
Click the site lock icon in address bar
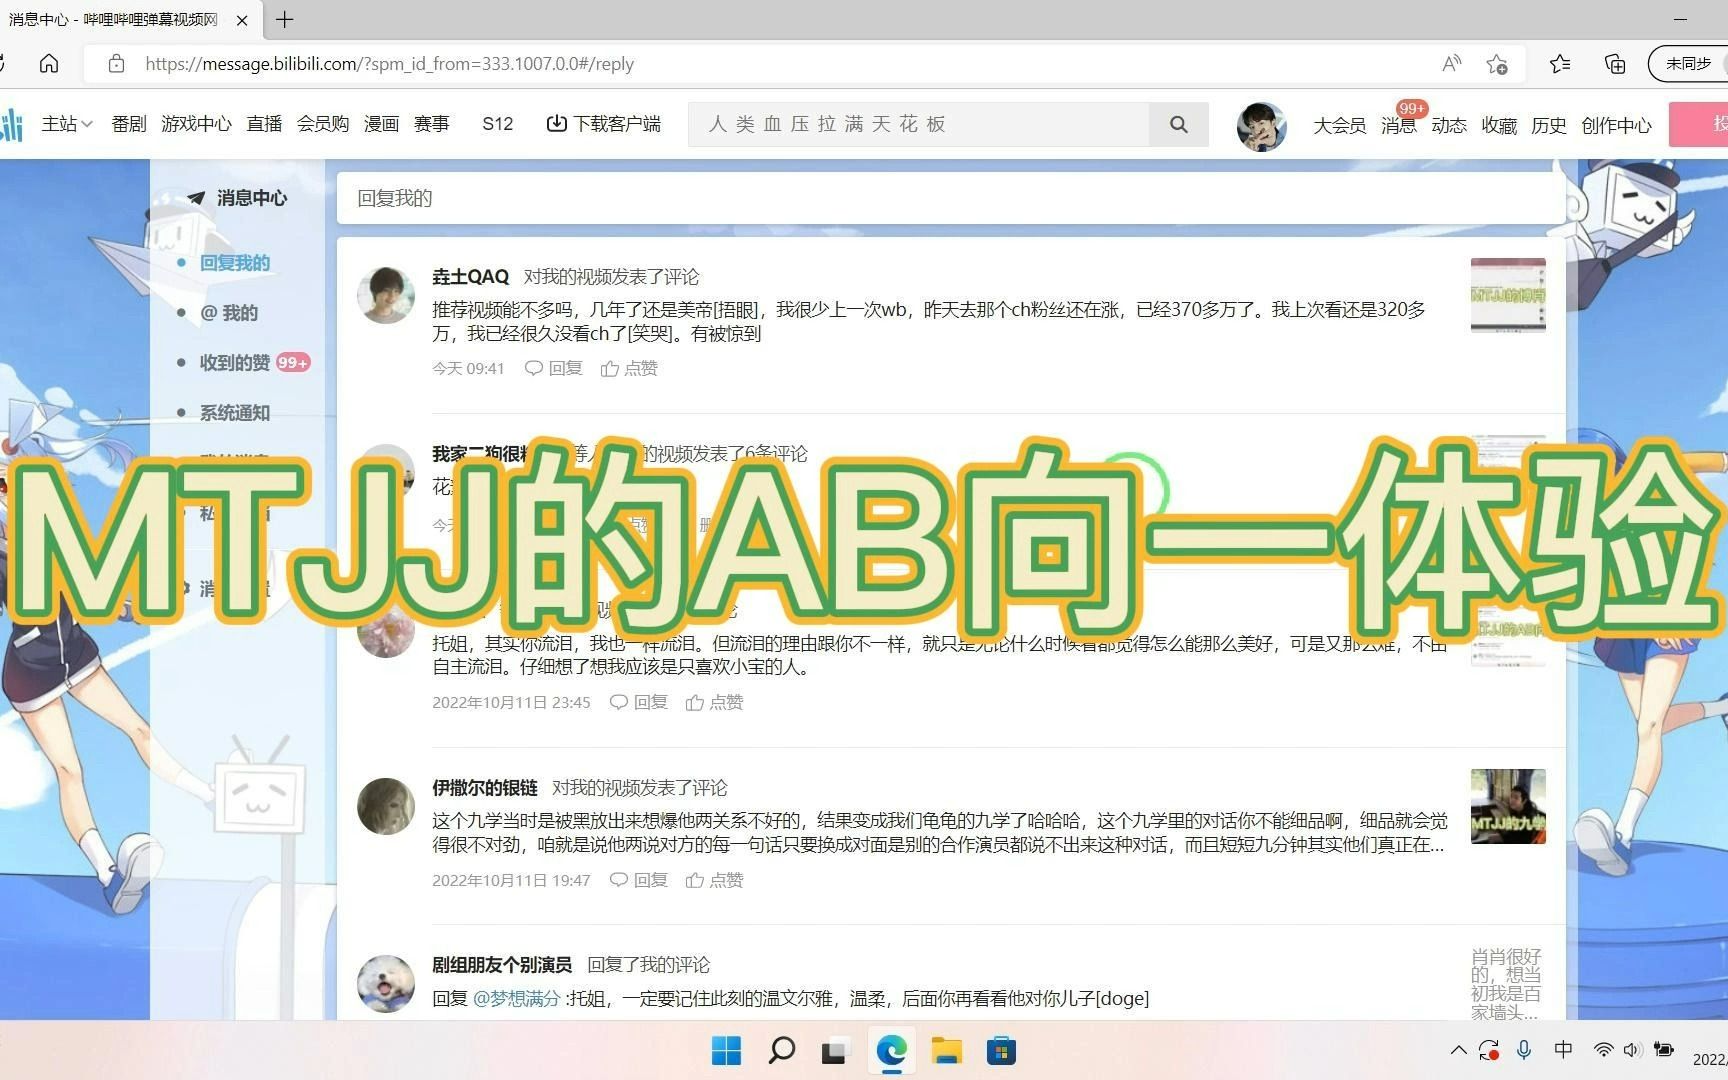pos(117,64)
